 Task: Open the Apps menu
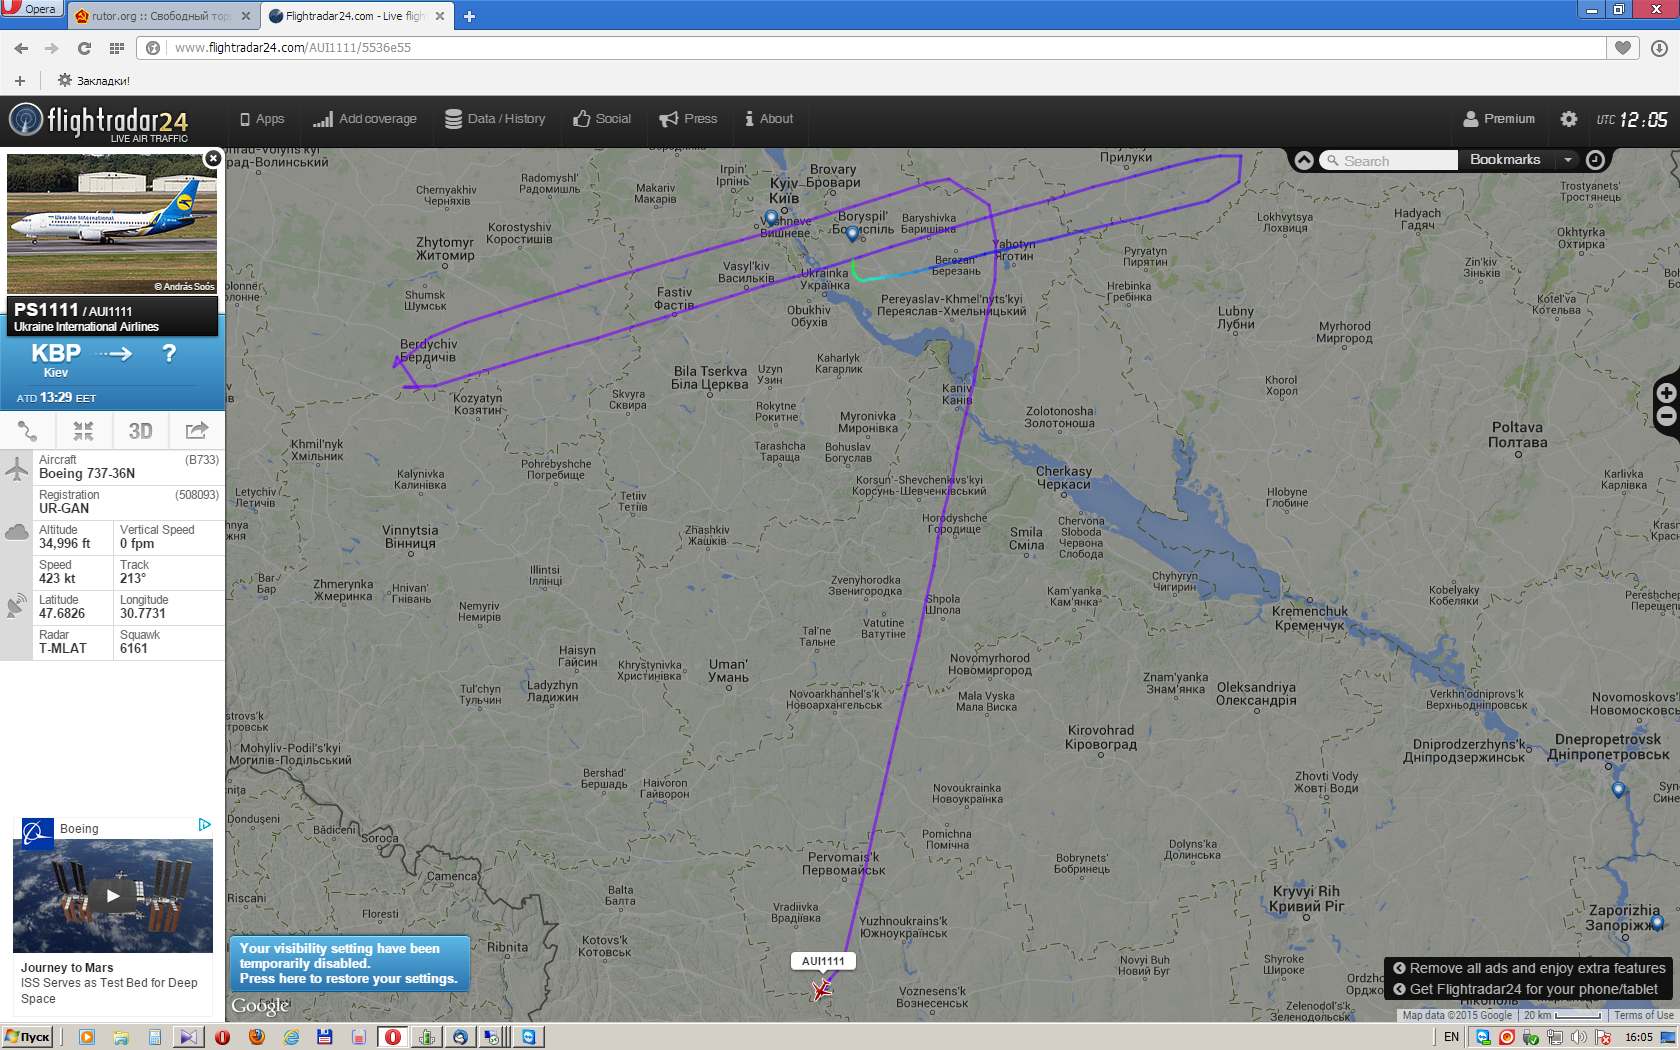[x=262, y=119]
